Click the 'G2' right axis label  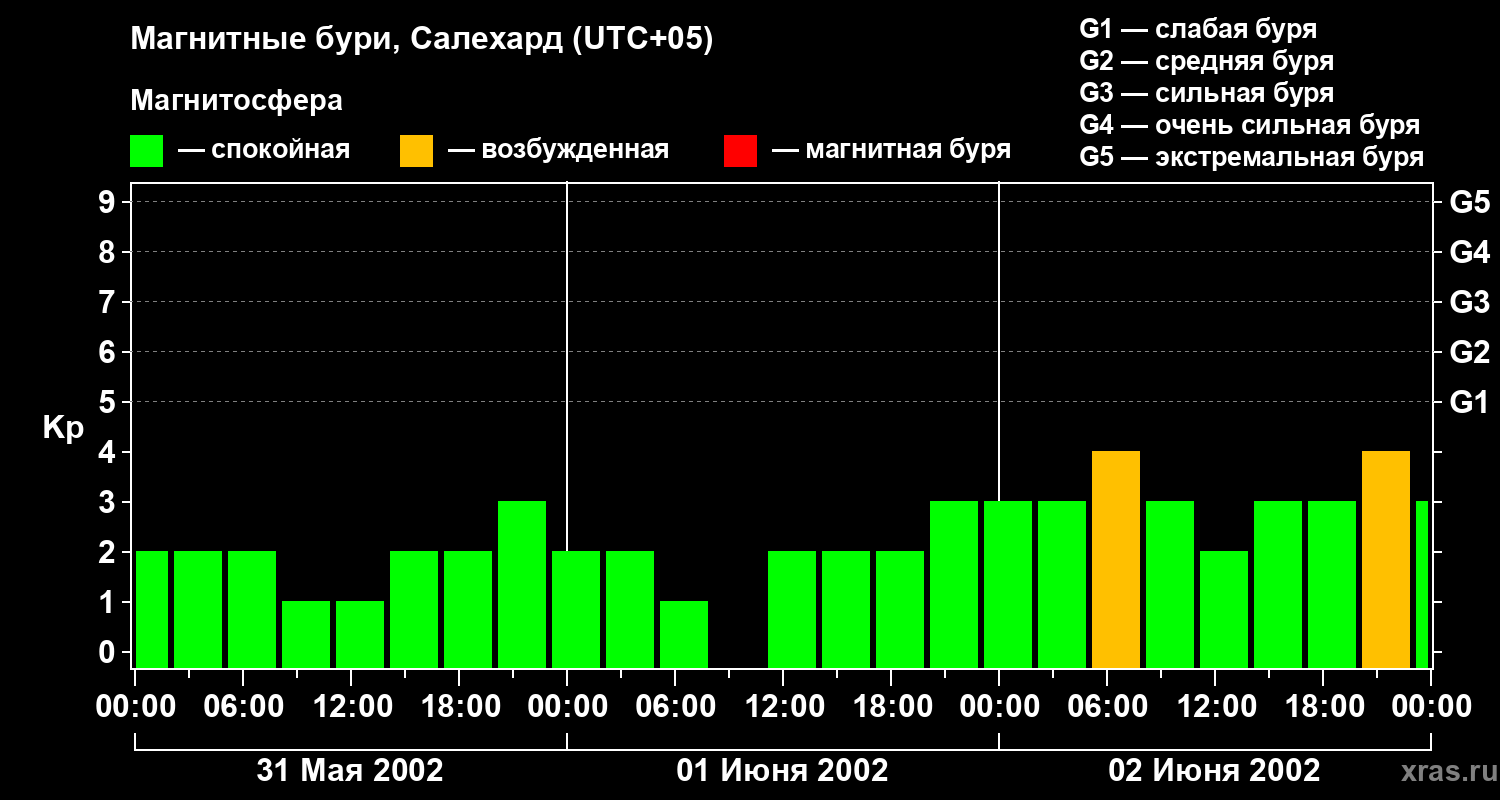1470,352
